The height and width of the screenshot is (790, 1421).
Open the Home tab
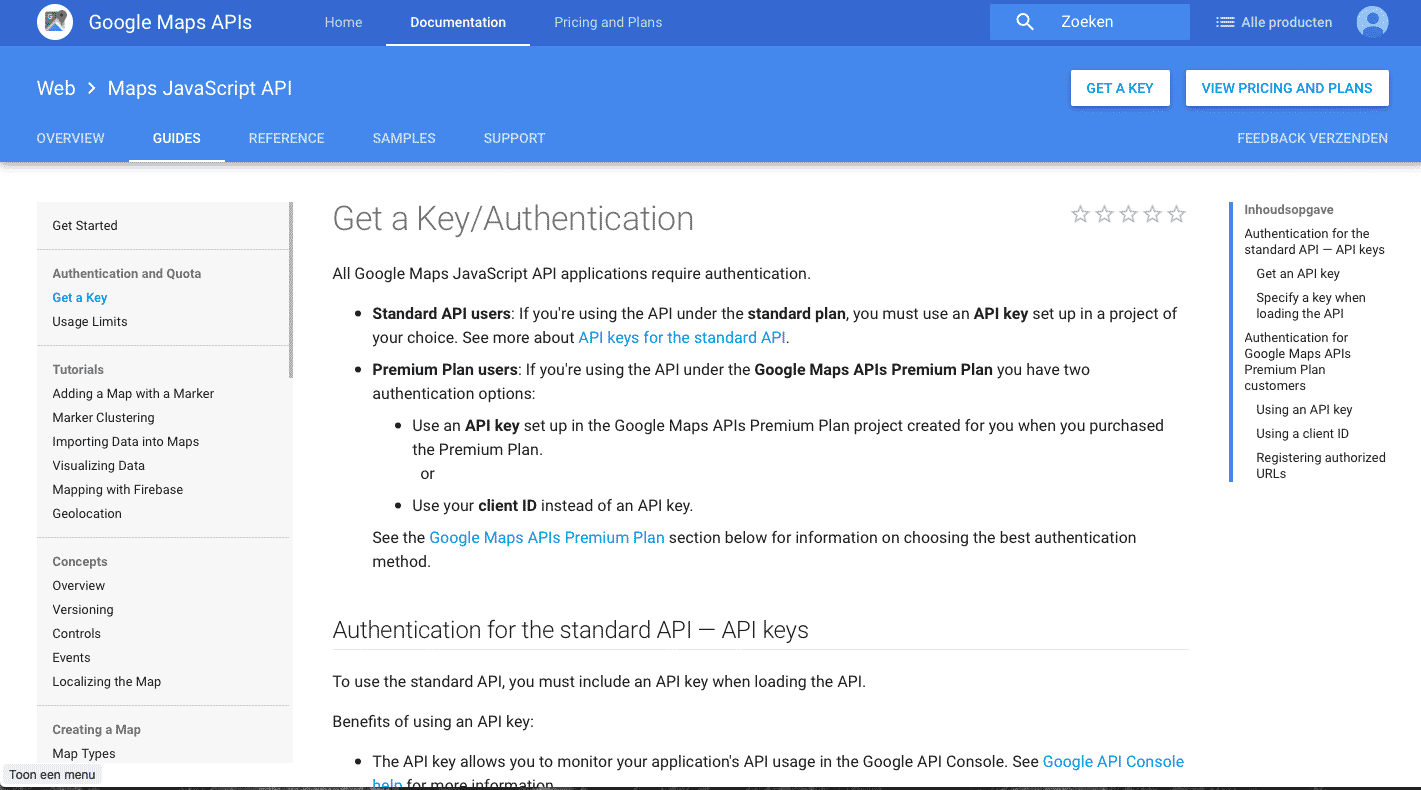(343, 22)
